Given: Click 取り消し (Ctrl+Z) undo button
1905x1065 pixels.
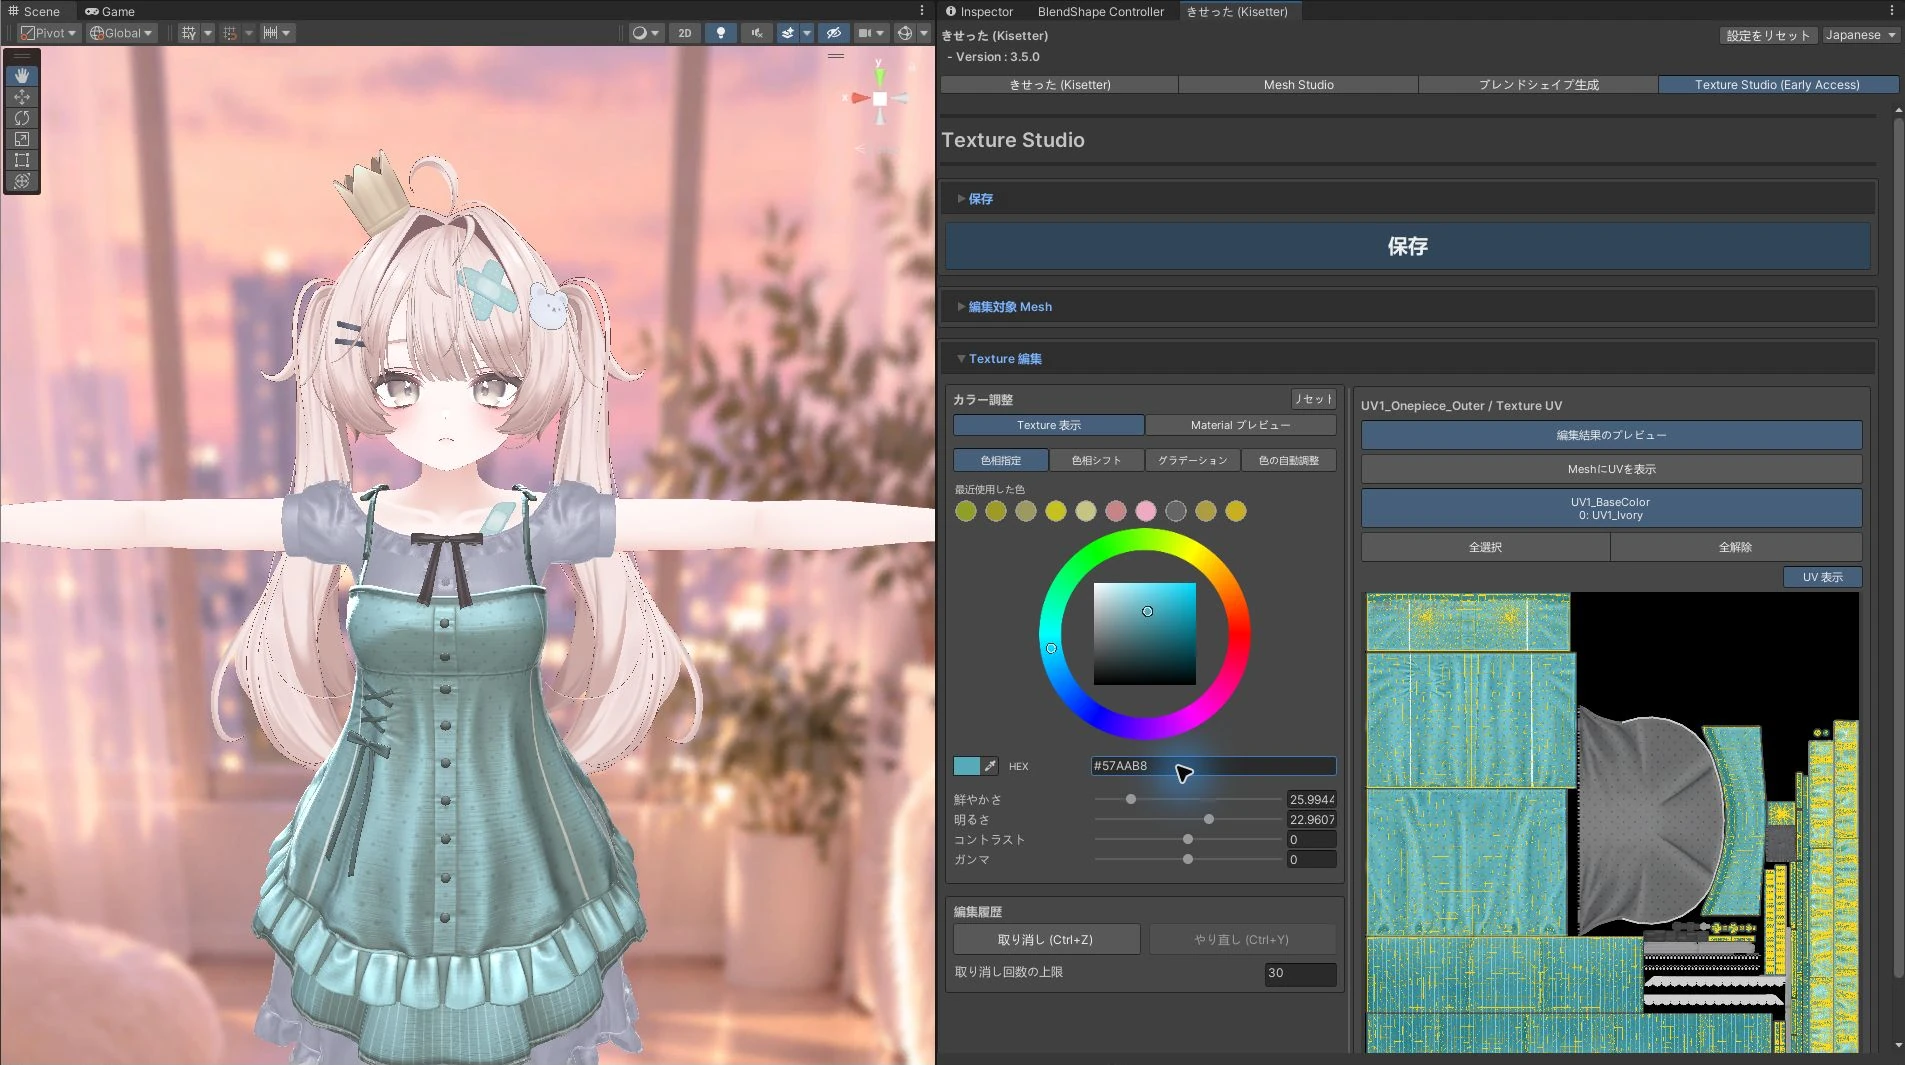Looking at the screenshot, I should pyautogui.click(x=1046, y=940).
